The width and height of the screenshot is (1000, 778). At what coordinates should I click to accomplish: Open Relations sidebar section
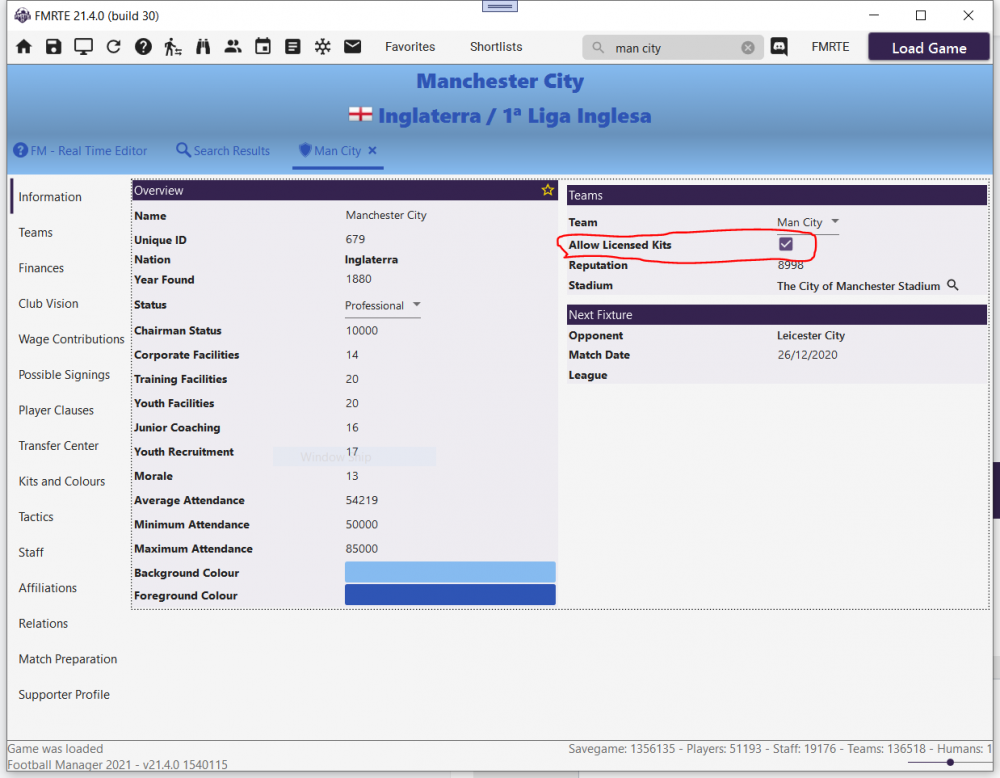(43, 624)
